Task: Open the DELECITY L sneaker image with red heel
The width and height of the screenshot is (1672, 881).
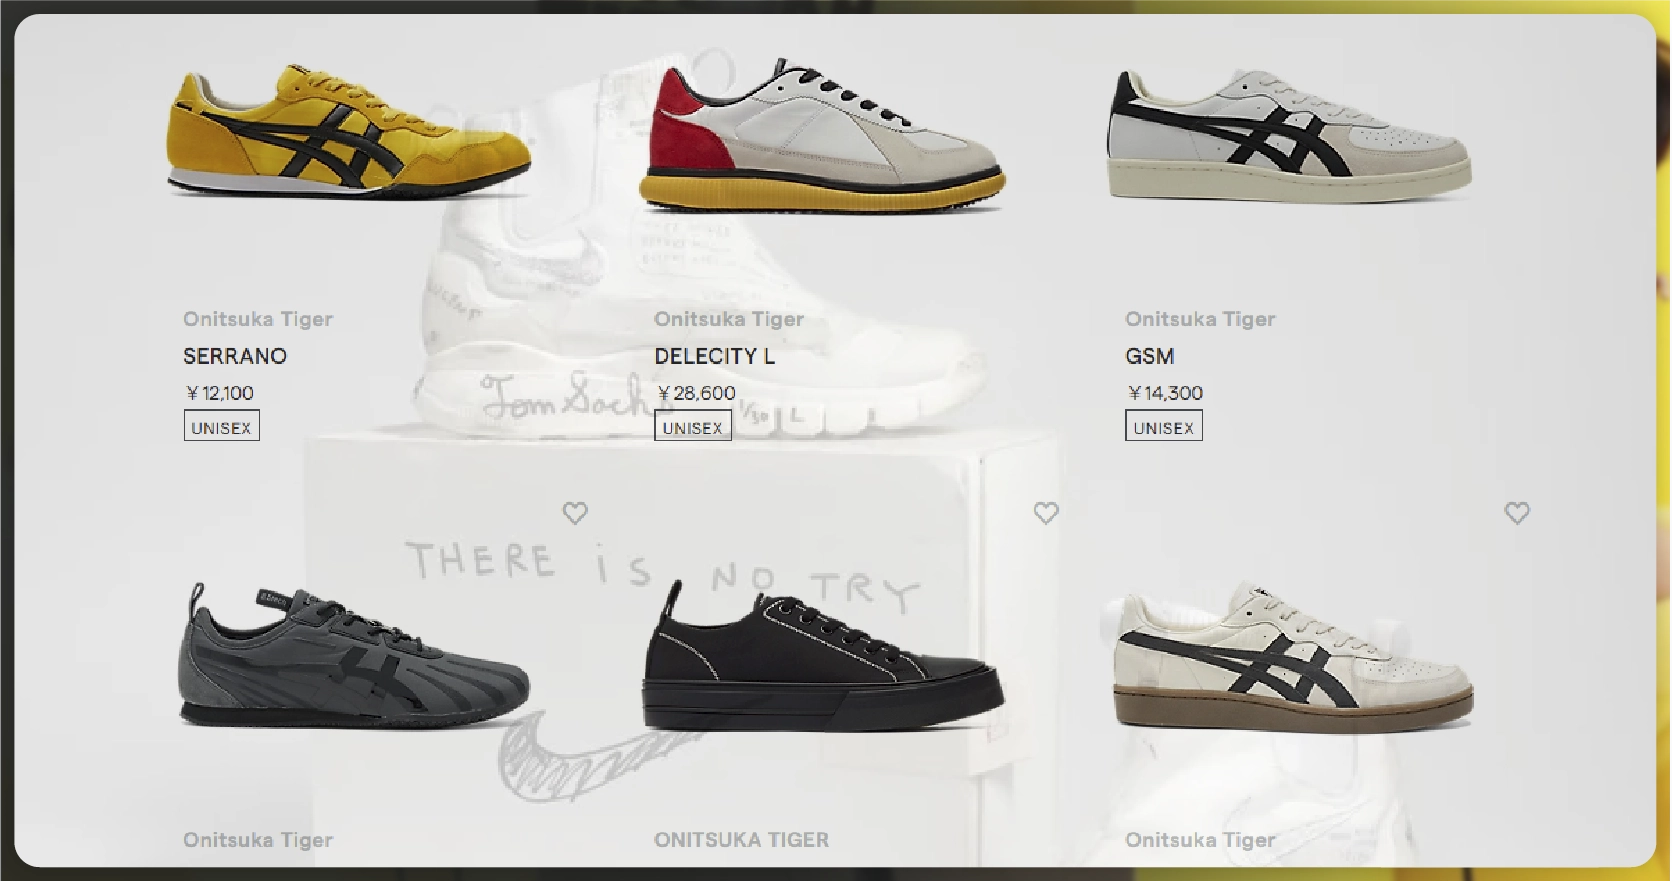Action: [x=821, y=134]
